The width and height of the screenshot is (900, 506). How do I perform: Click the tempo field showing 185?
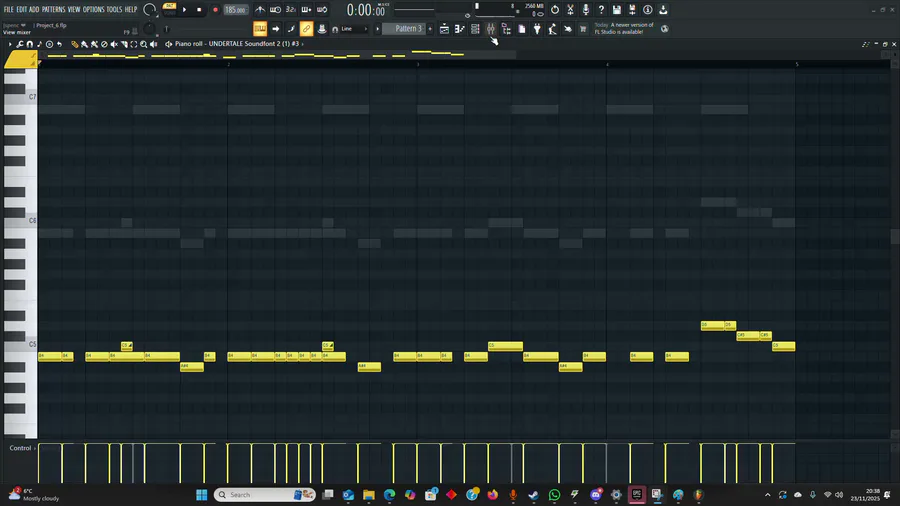235,10
